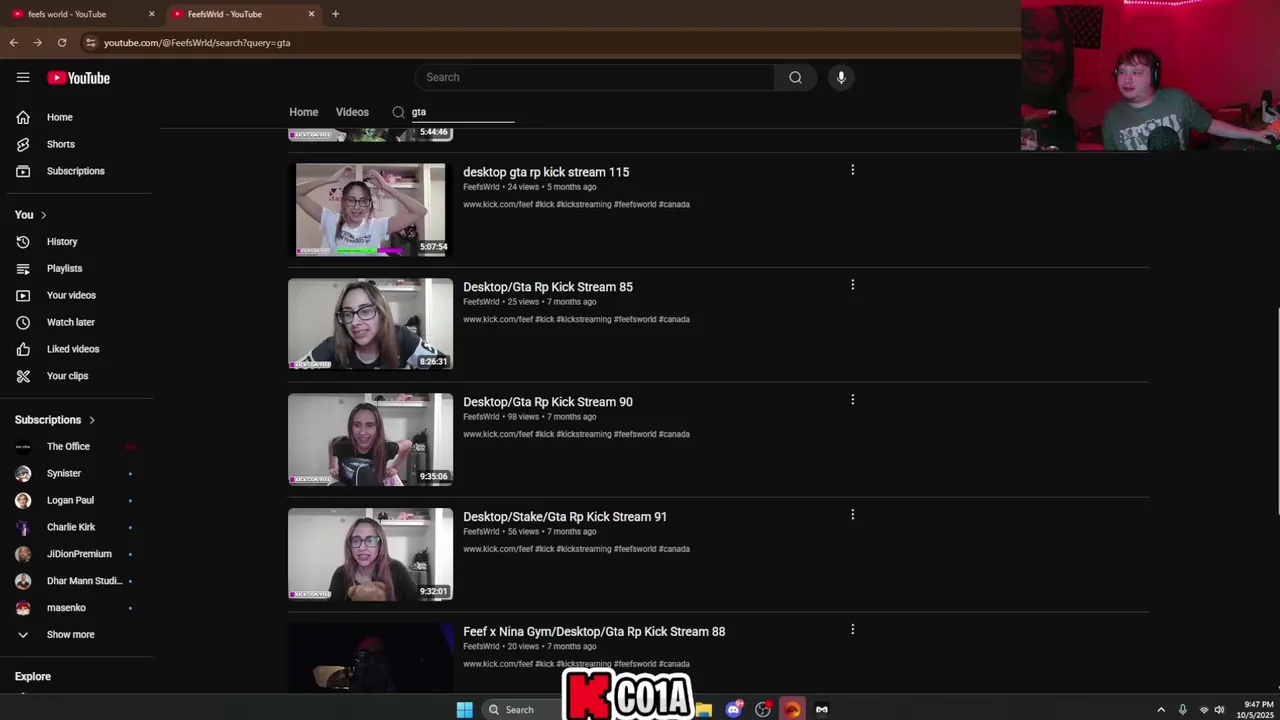Expand the Subscriptions section header
This screenshot has height=720, width=1280.
pyautogui.click(x=55, y=420)
